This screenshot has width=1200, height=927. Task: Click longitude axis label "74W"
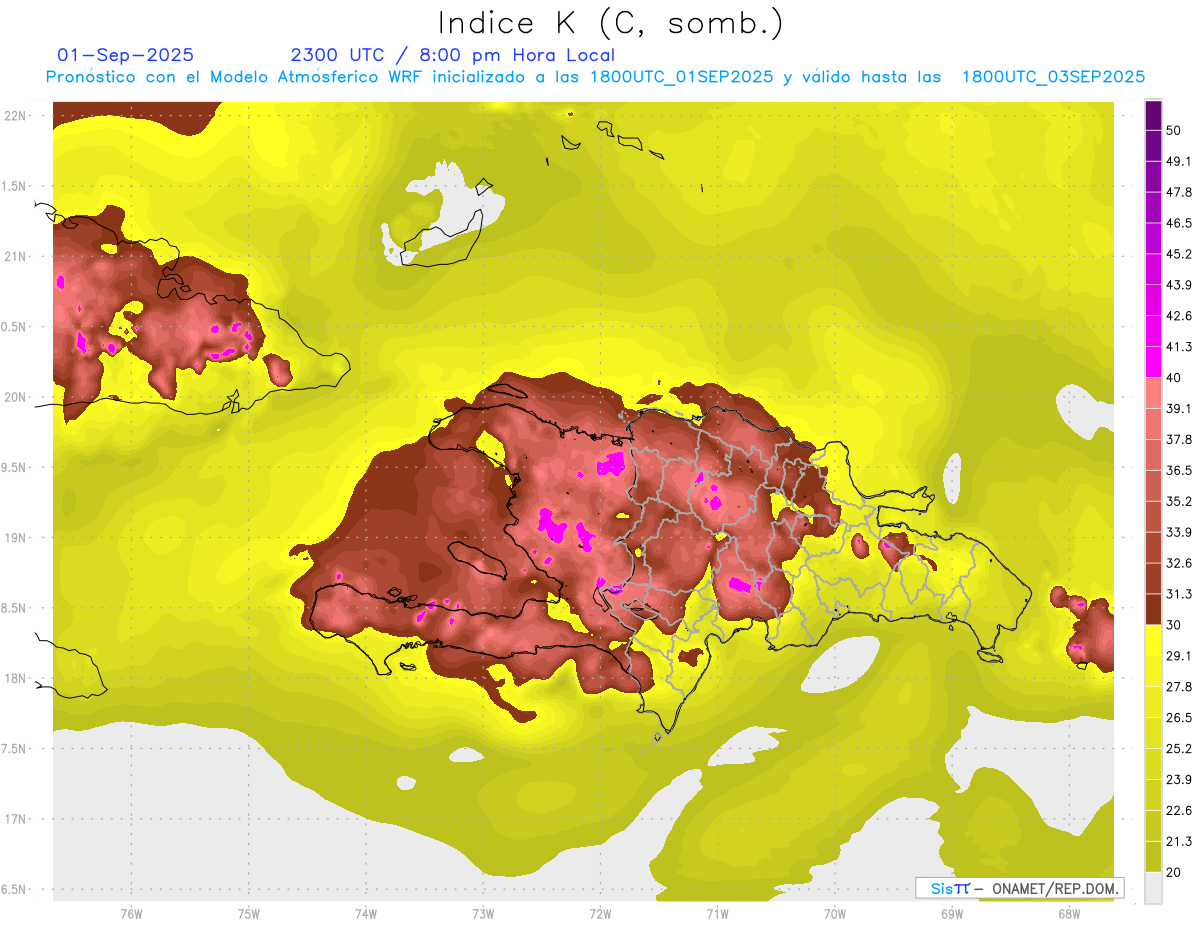(x=366, y=914)
